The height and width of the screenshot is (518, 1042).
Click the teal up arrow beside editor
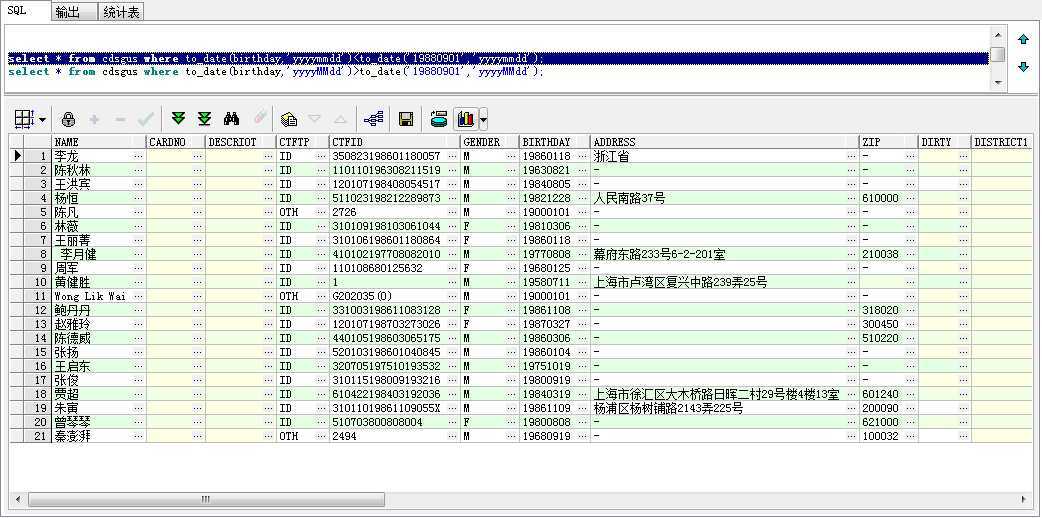[1023, 40]
